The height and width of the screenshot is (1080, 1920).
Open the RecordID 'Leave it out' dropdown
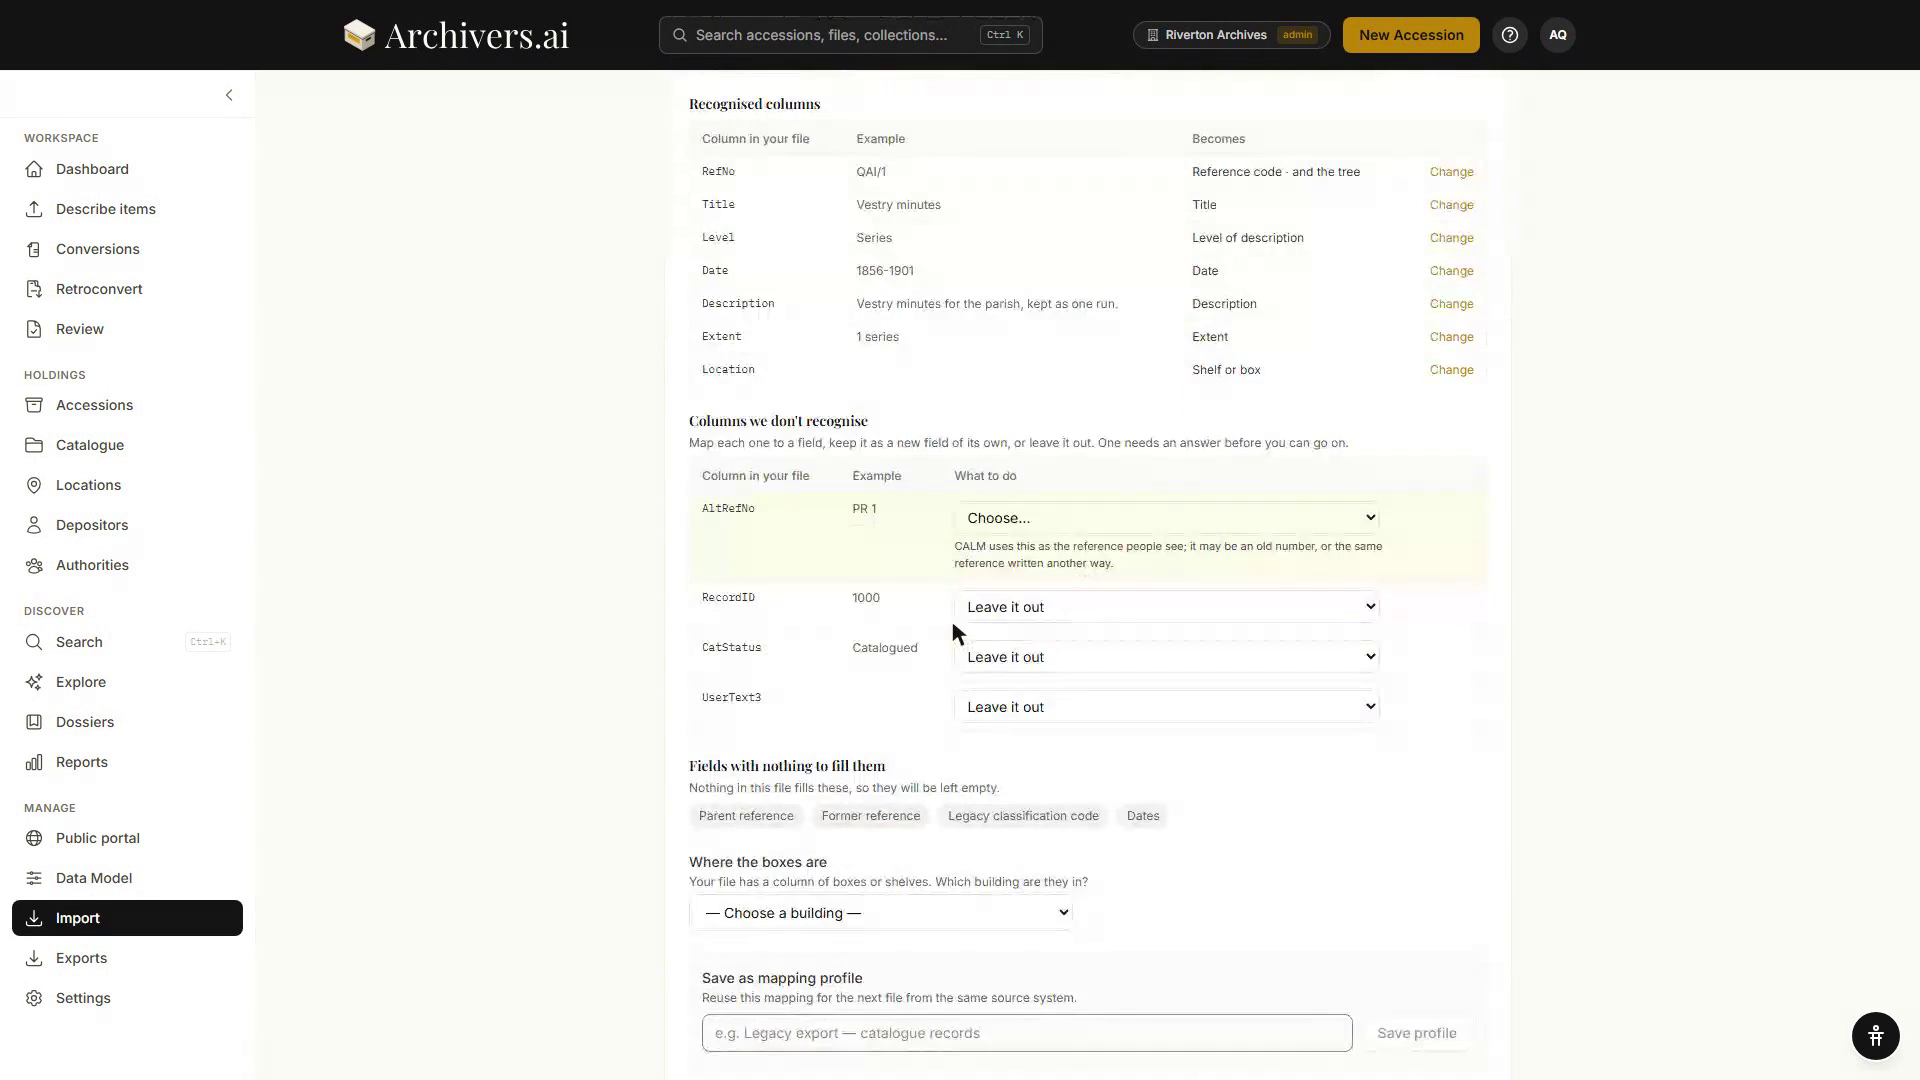(x=1167, y=607)
